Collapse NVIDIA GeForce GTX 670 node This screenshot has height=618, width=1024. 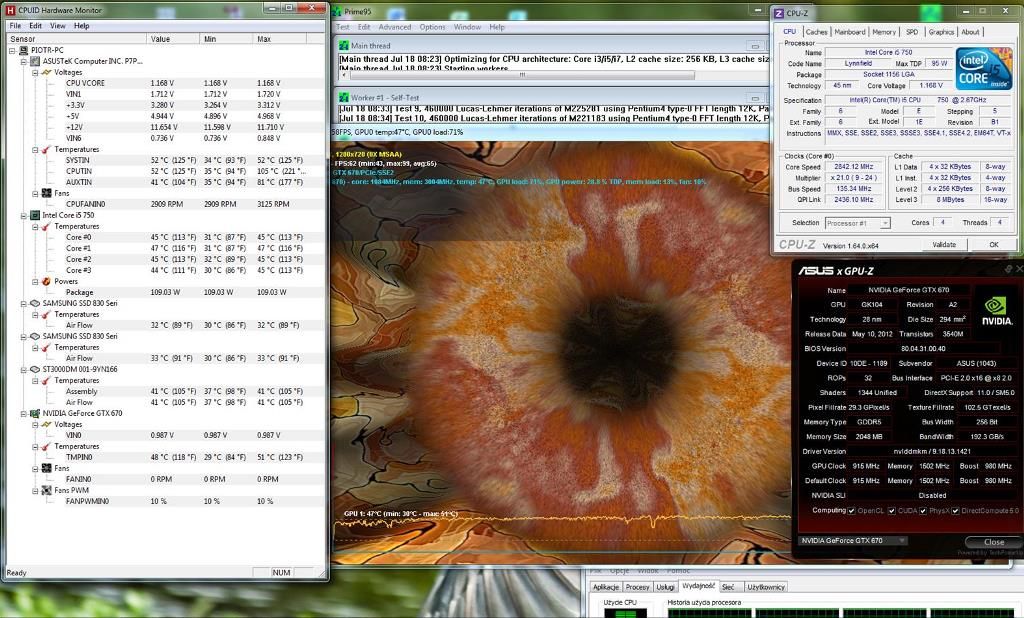(x=24, y=414)
